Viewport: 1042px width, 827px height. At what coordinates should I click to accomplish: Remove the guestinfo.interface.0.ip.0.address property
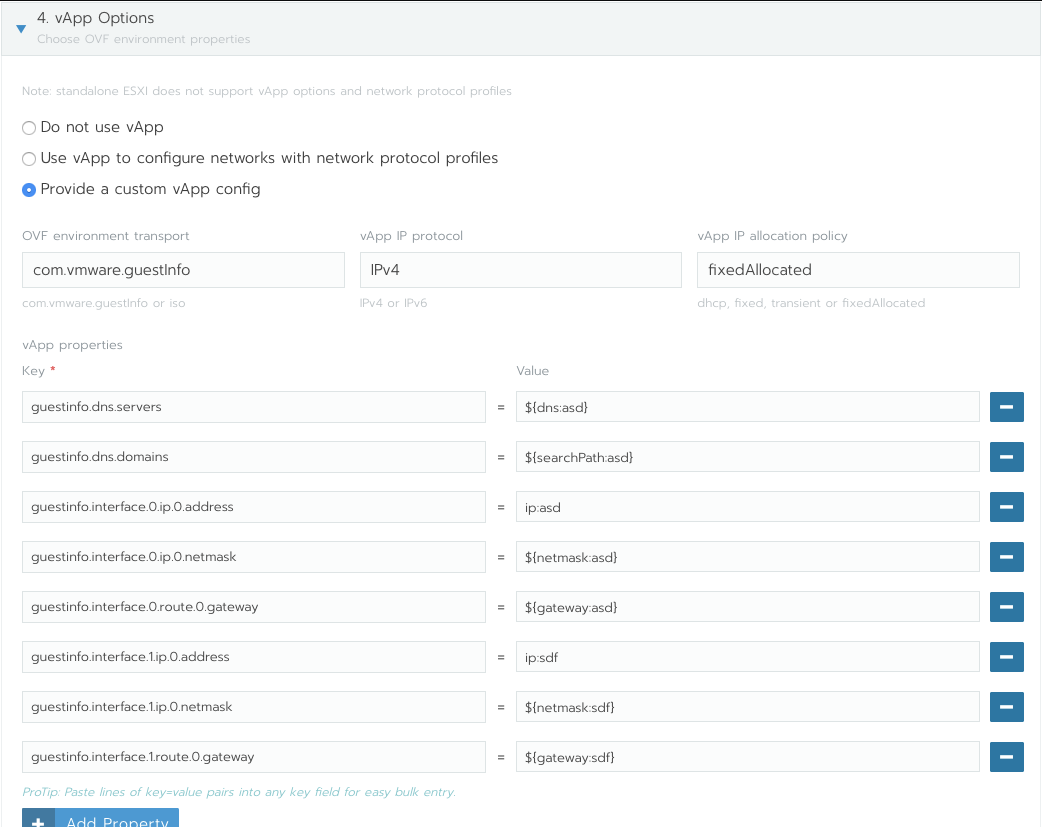click(1006, 507)
